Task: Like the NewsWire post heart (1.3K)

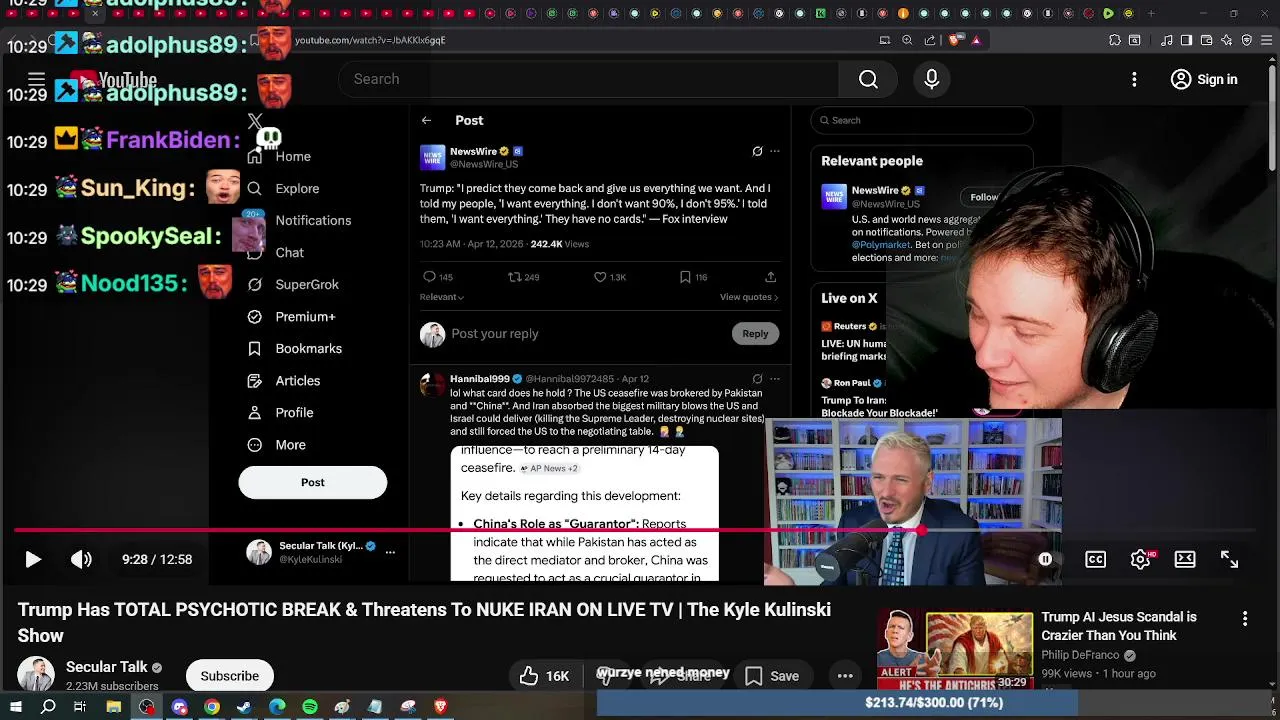Action: pyautogui.click(x=609, y=277)
